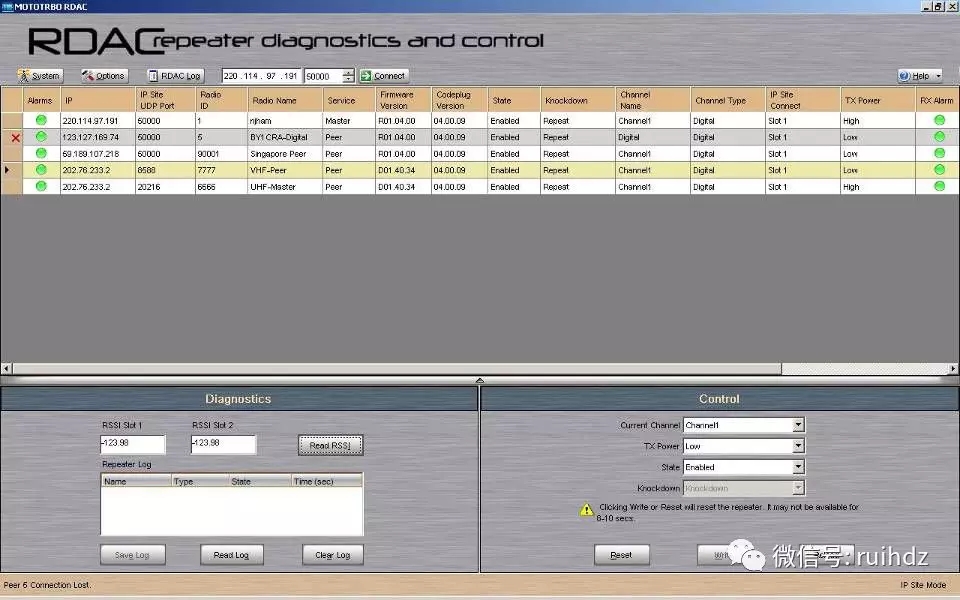The image size is (960, 600).
Task: Open the RDAC Log viewer
Action: click(x=175, y=76)
